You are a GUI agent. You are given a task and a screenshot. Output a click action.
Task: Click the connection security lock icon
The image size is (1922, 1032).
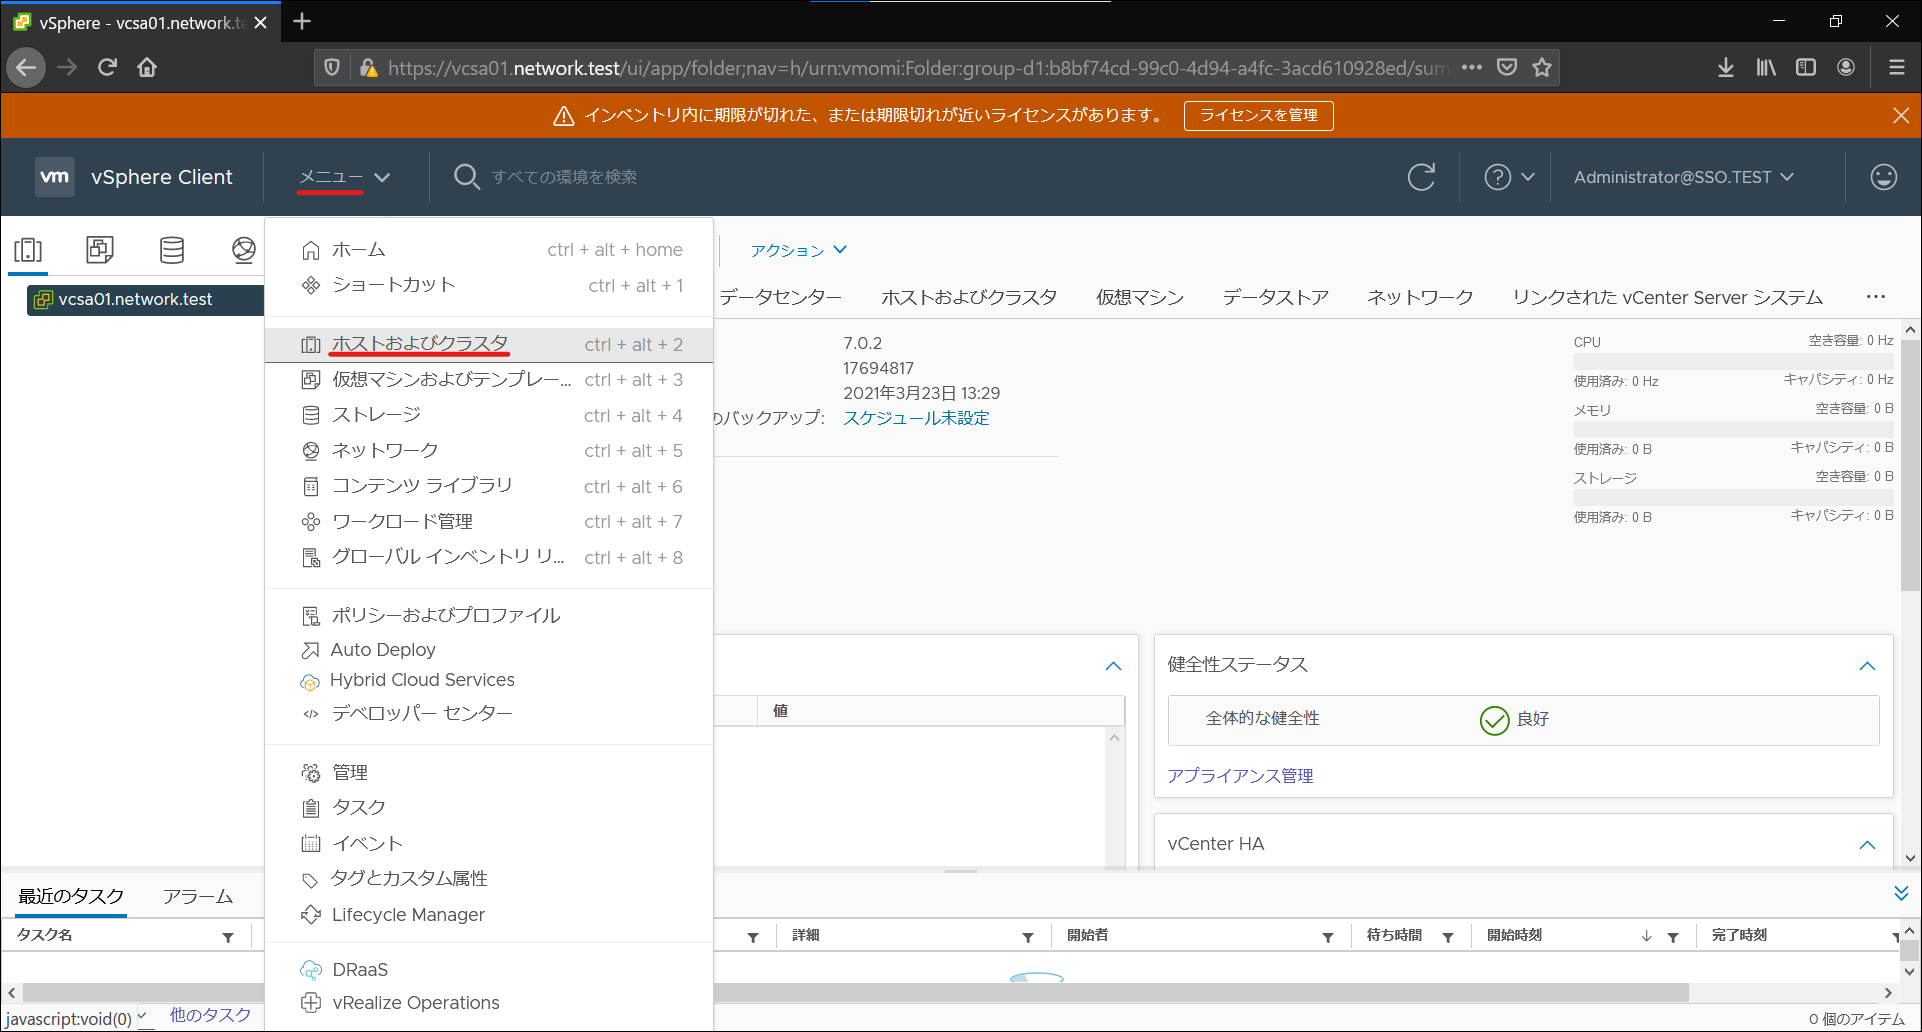368,67
